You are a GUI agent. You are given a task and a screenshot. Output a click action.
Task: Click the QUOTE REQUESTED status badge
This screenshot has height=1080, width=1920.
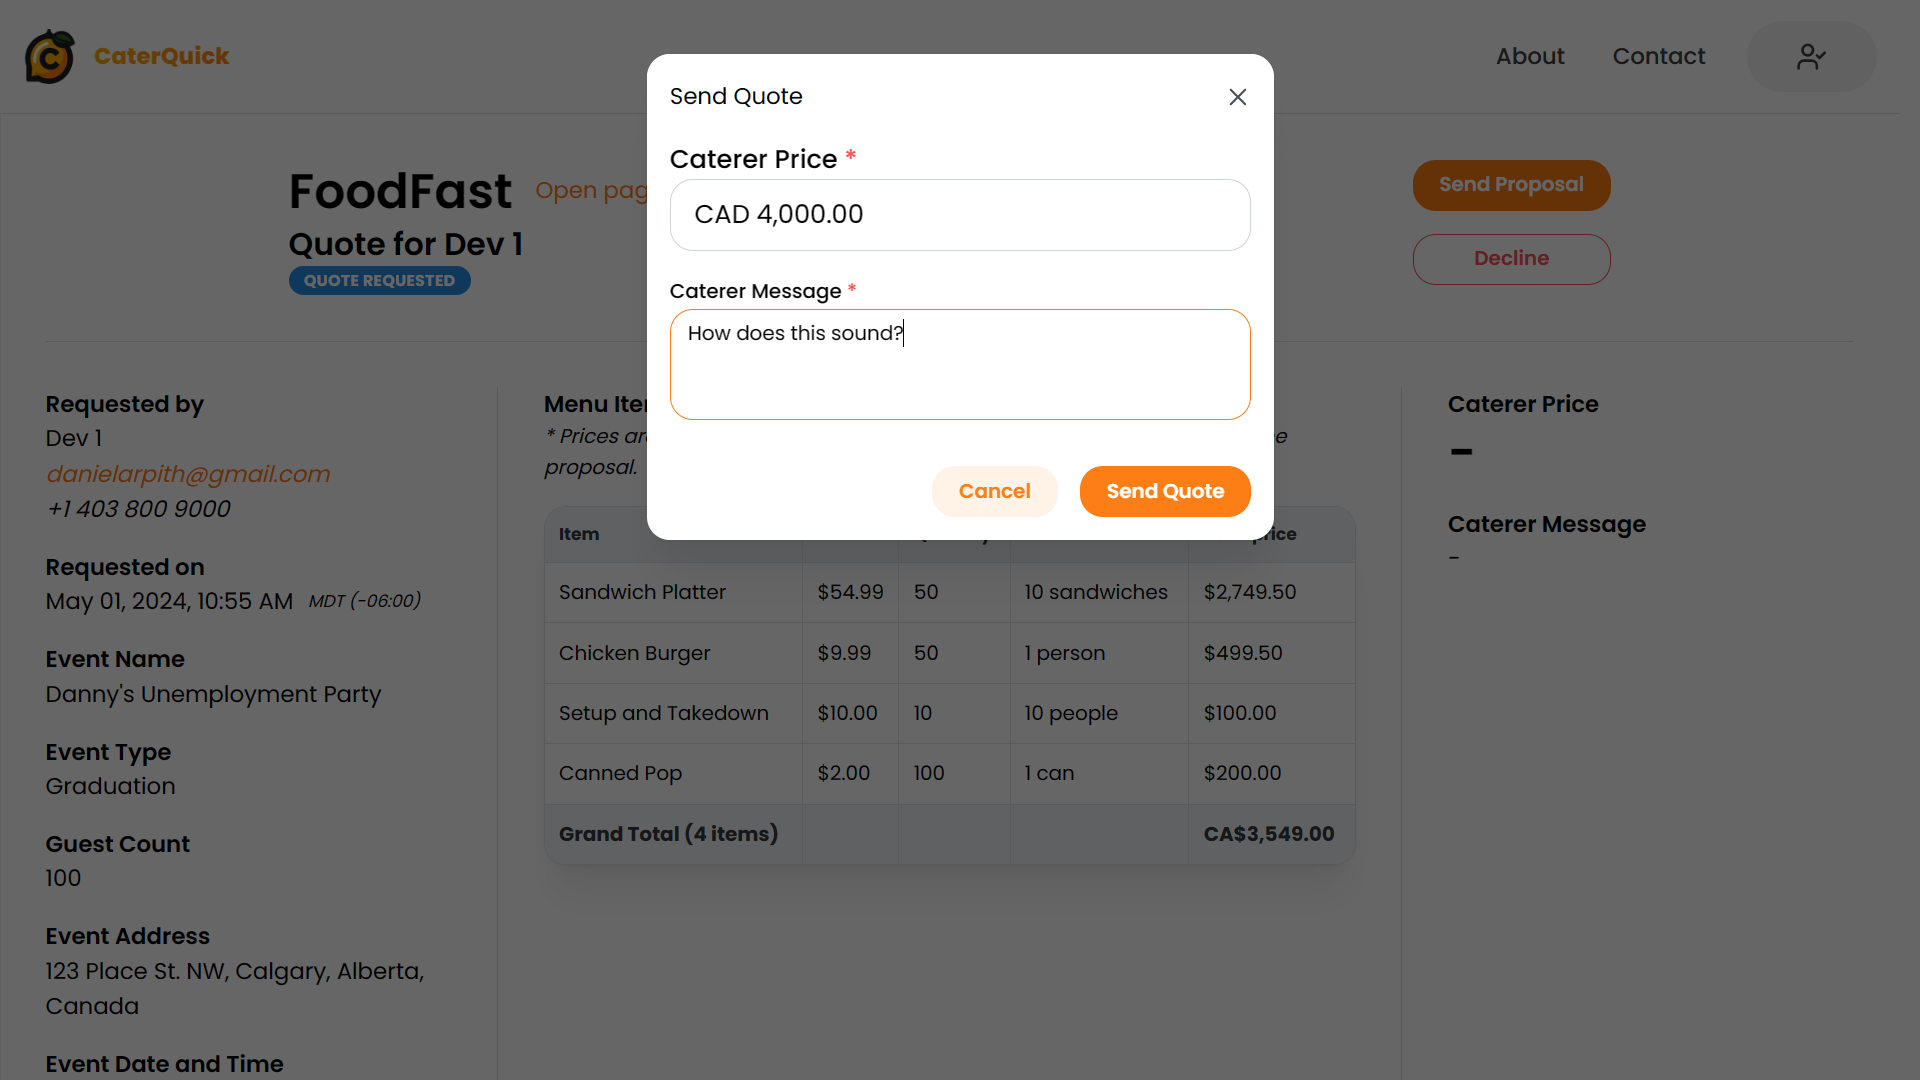click(380, 281)
